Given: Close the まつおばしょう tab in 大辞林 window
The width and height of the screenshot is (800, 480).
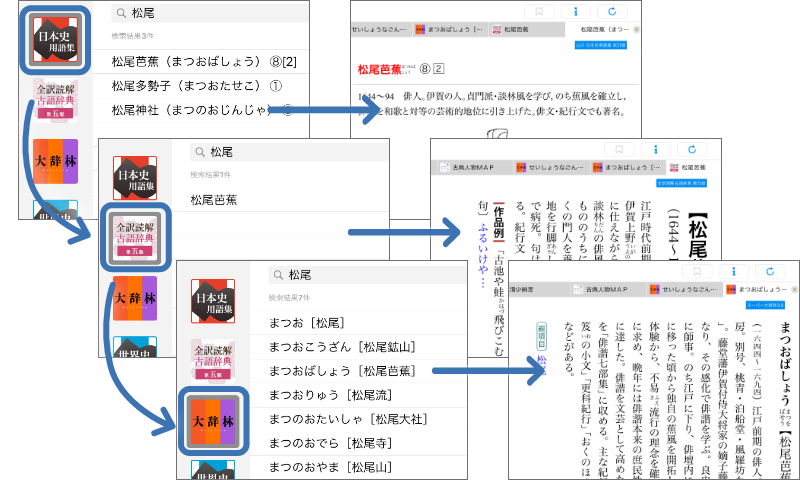Looking at the screenshot, I should point(794,289).
